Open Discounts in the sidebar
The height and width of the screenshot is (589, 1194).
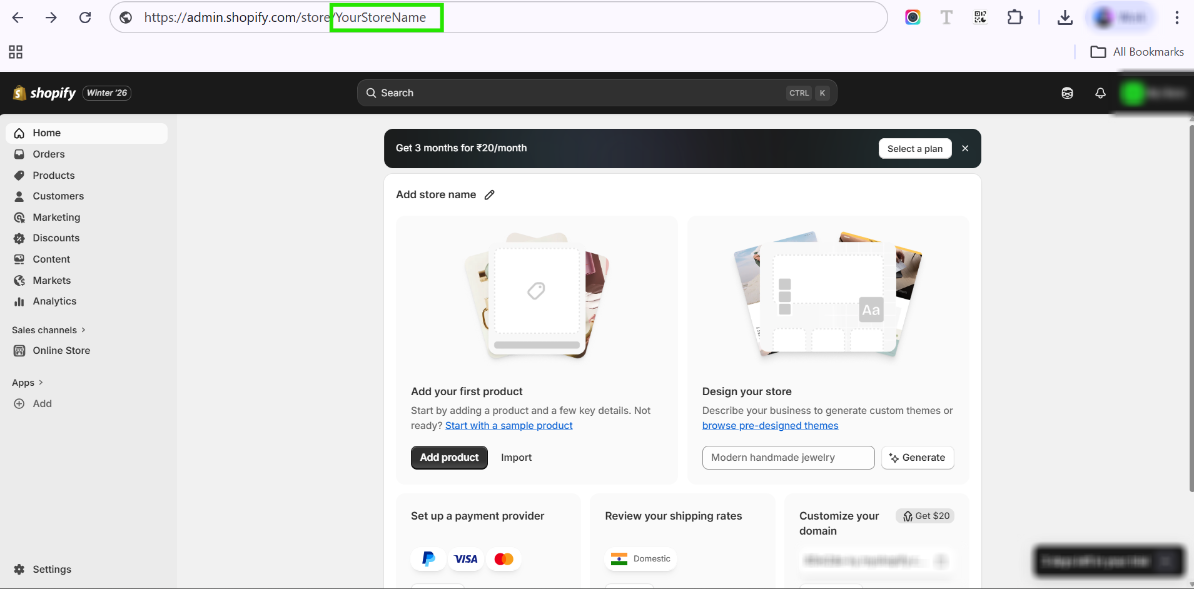56,238
